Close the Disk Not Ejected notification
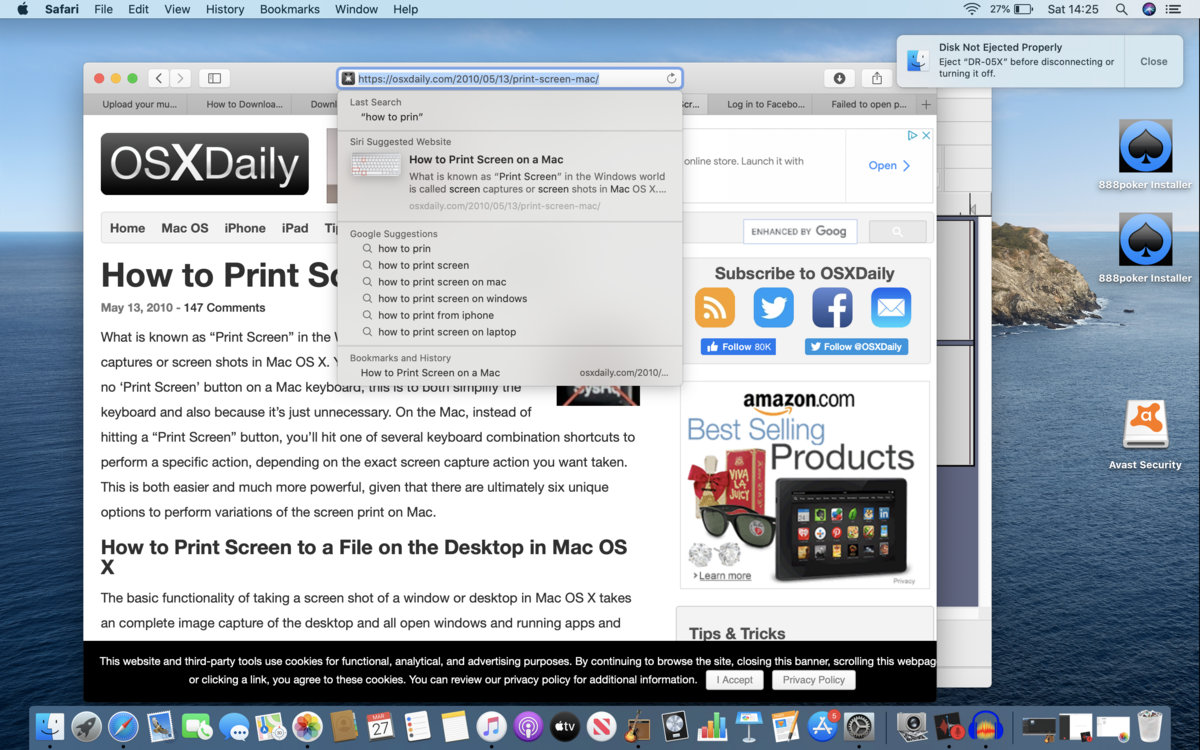This screenshot has width=1200, height=750. tap(1153, 61)
